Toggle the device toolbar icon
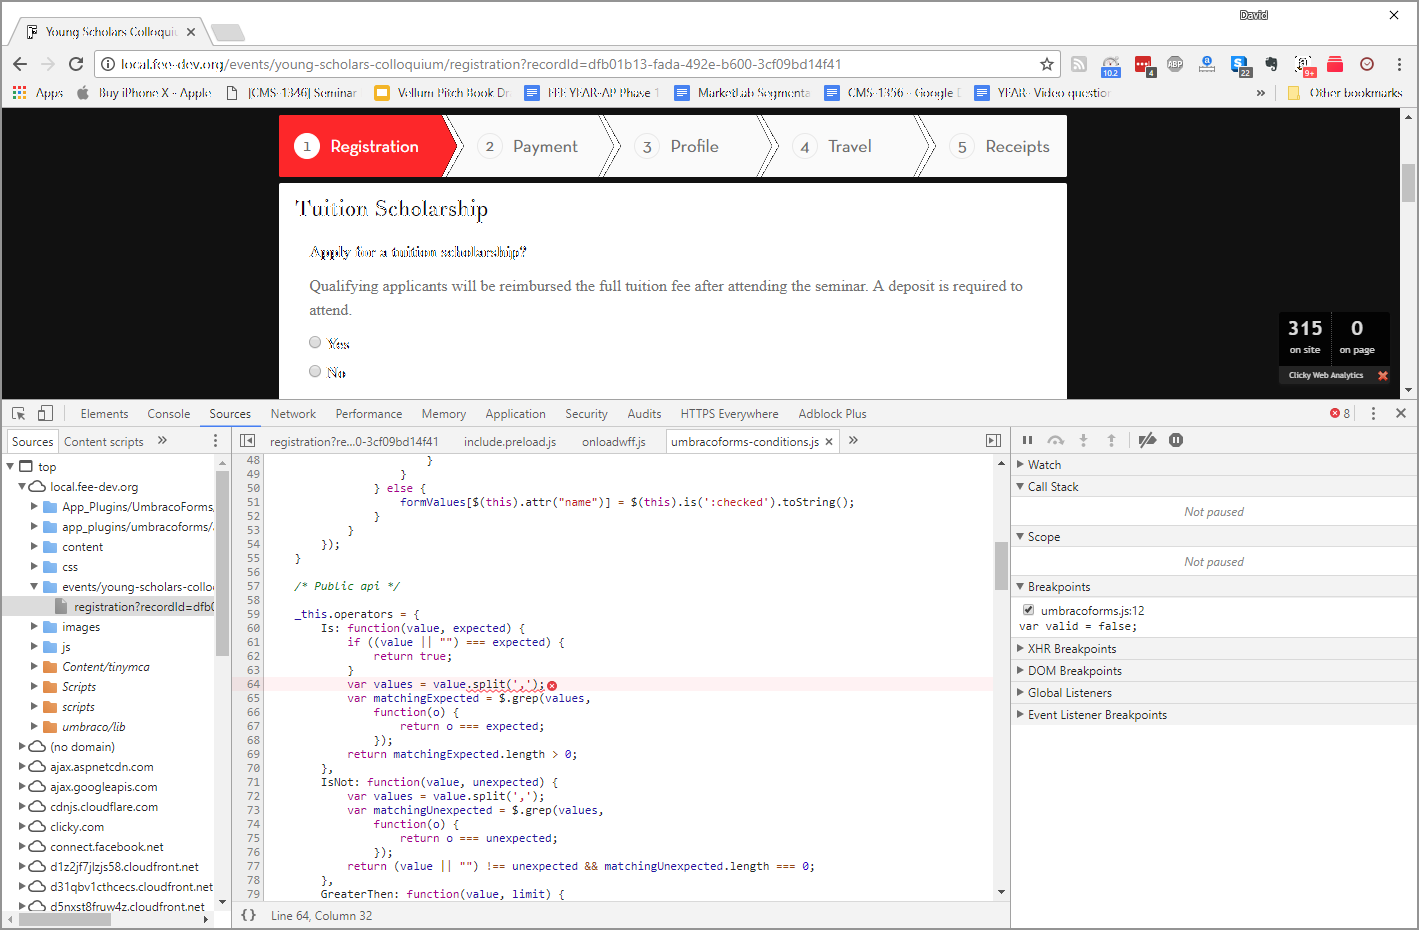The width and height of the screenshot is (1419, 930). [45, 413]
